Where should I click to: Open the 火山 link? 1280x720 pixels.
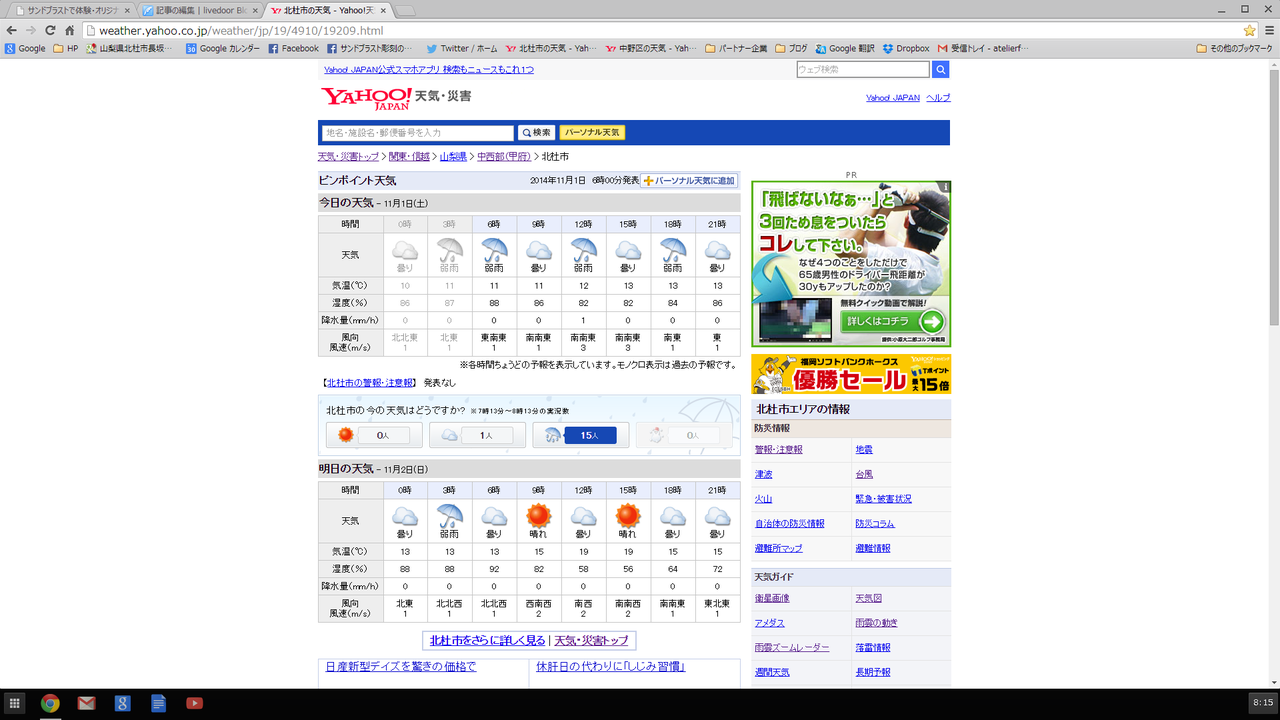click(x=764, y=499)
